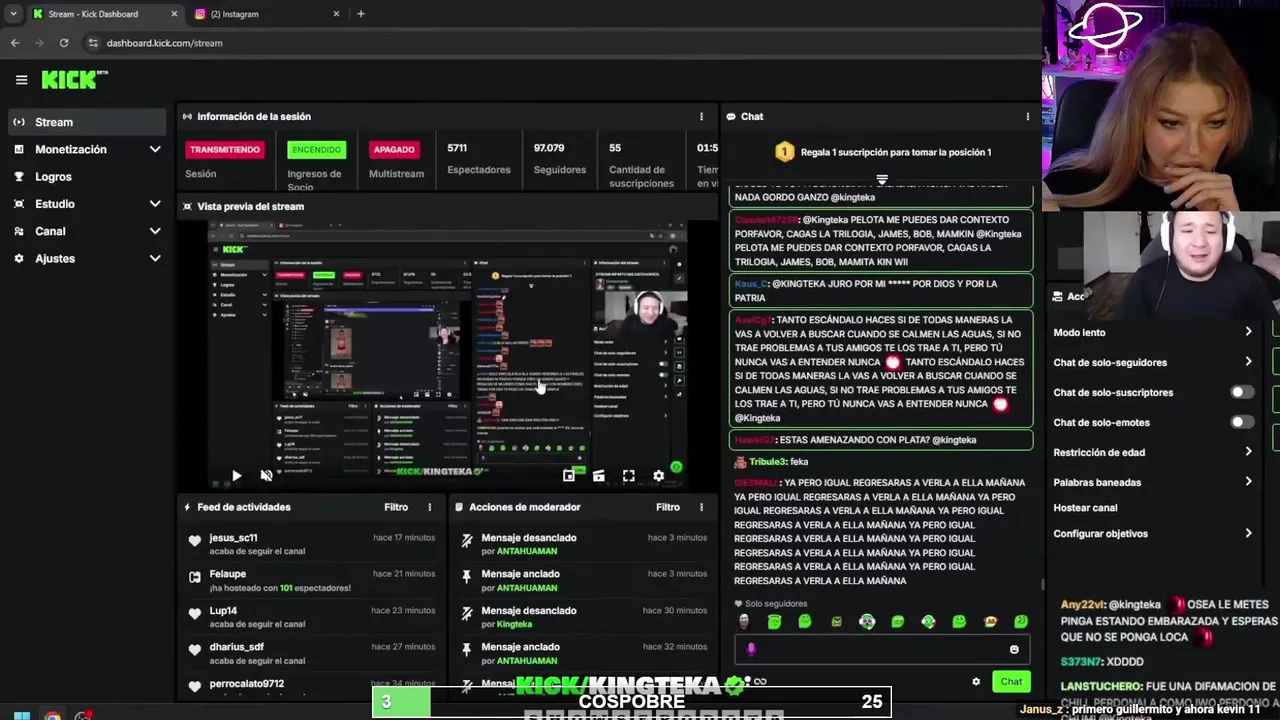Send message with green Chat button
This screenshot has height=720, width=1280.
(1011, 682)
